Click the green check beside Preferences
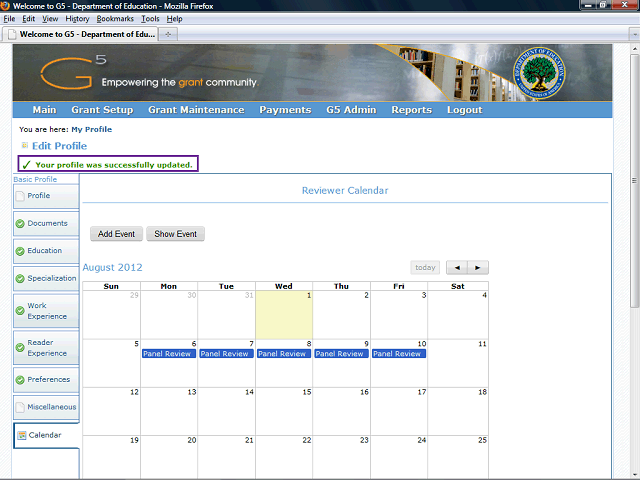 click(x=20, y=380)
